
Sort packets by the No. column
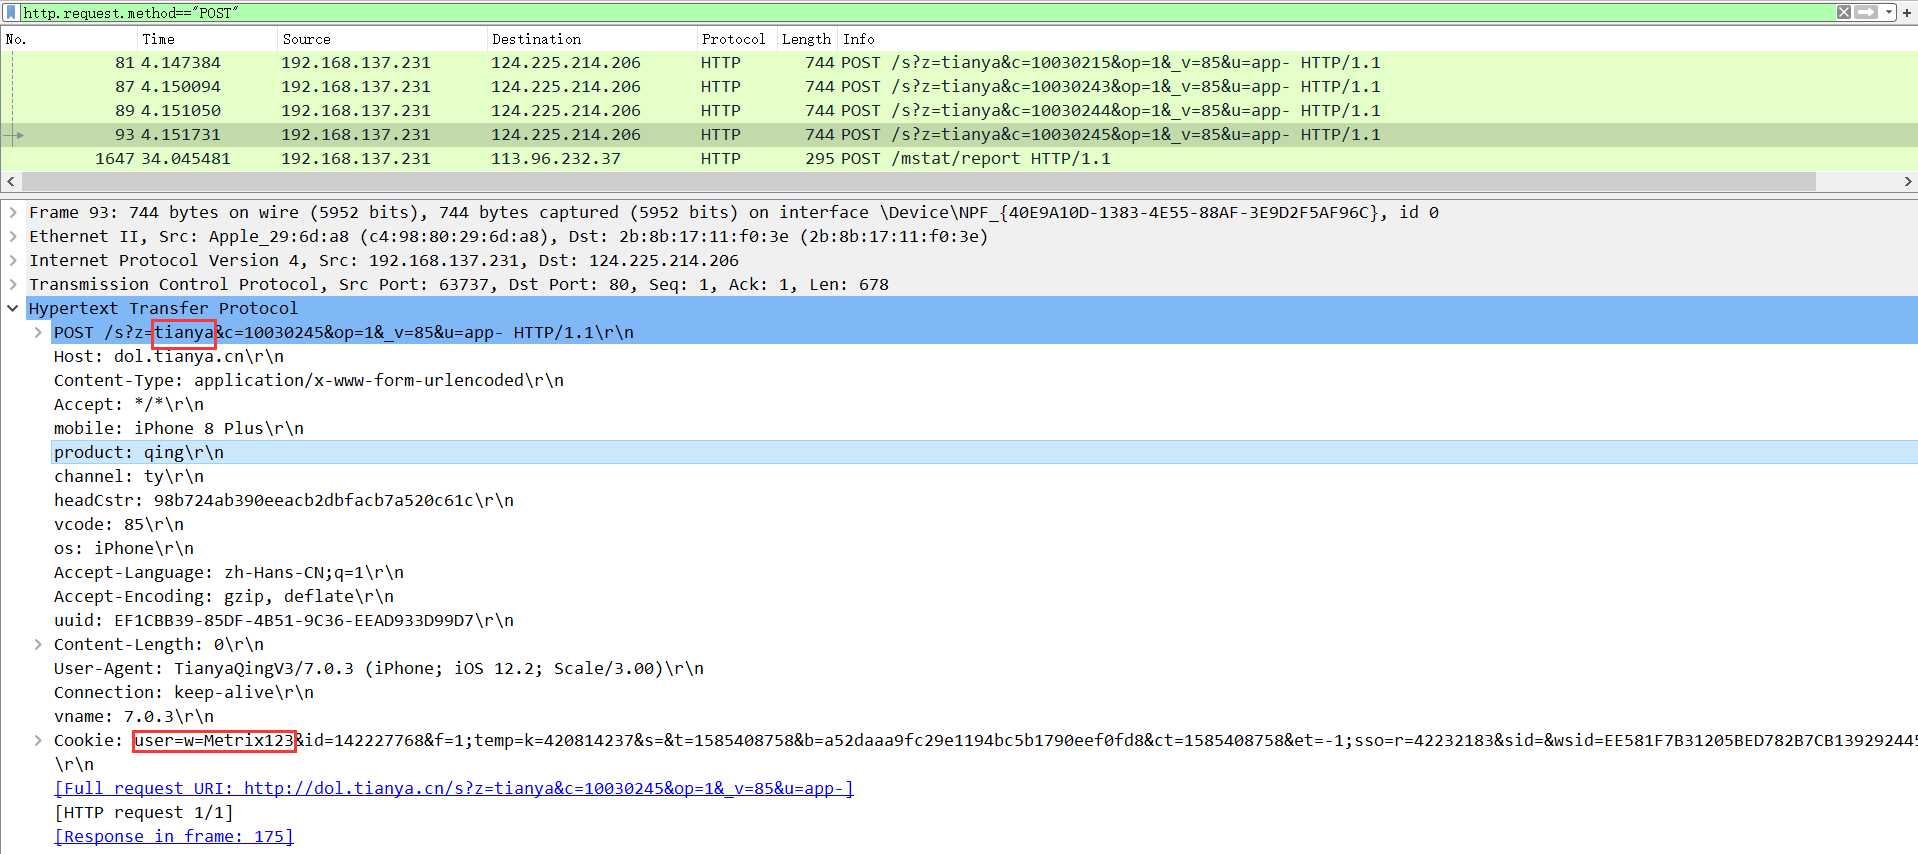pyautogui.click(x=69, y=39)
